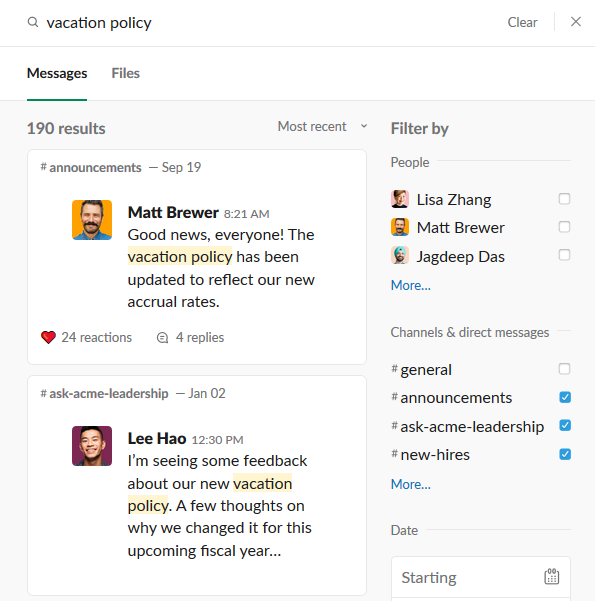Open the Starting date calendar icon

[x=552, y=576]
